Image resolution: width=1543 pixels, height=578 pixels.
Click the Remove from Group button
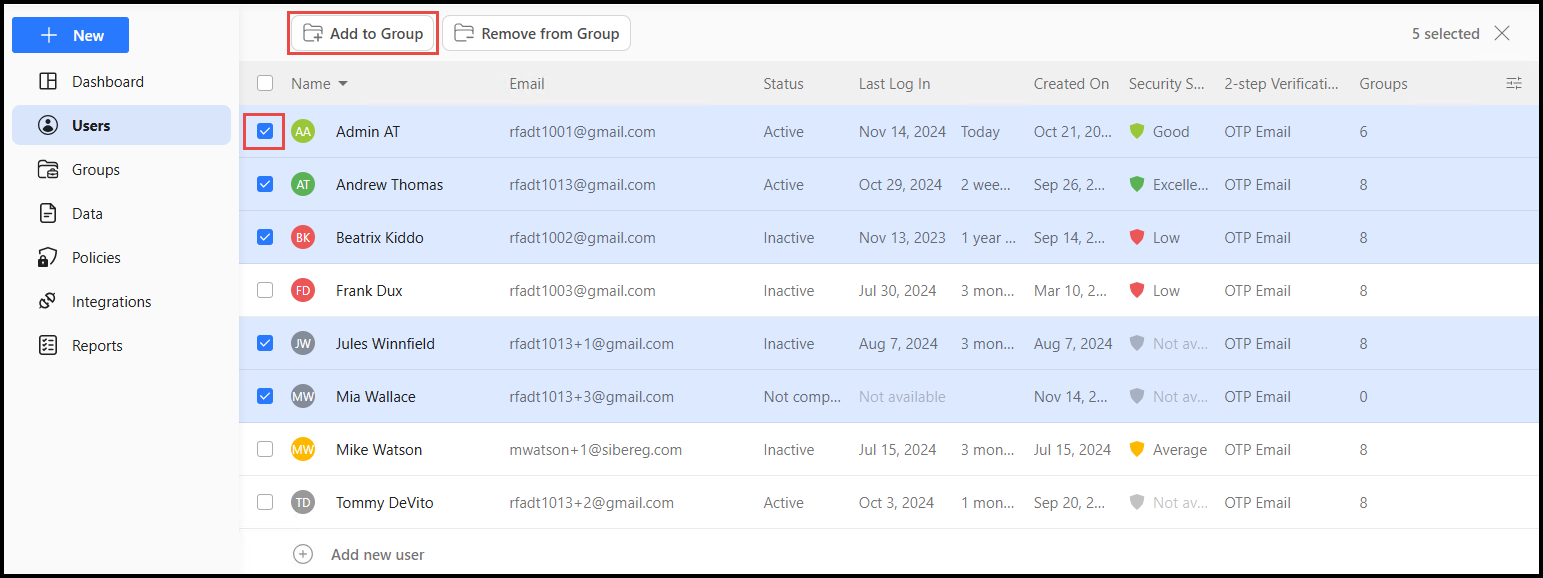537,33
